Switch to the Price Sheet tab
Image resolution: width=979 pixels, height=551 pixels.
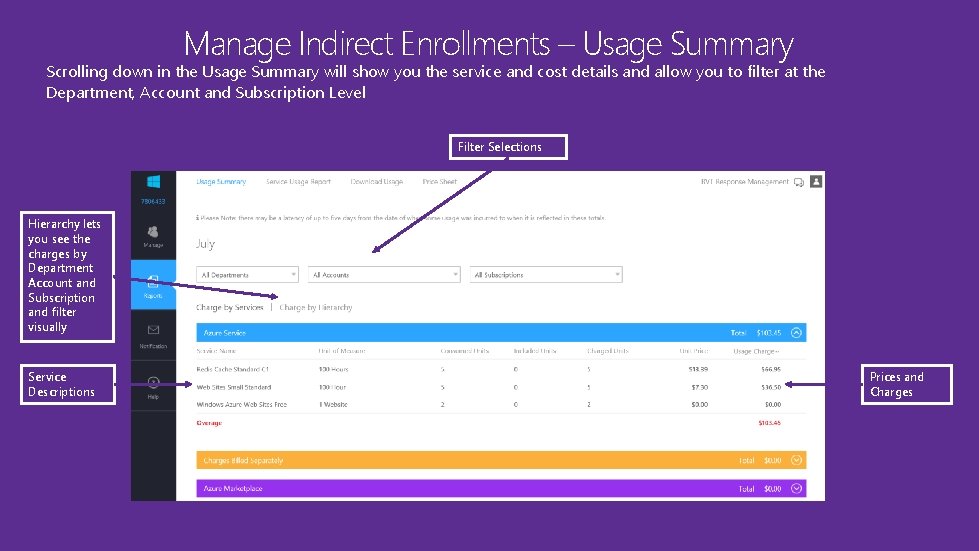pyautogui.click(x=440, y=182)
